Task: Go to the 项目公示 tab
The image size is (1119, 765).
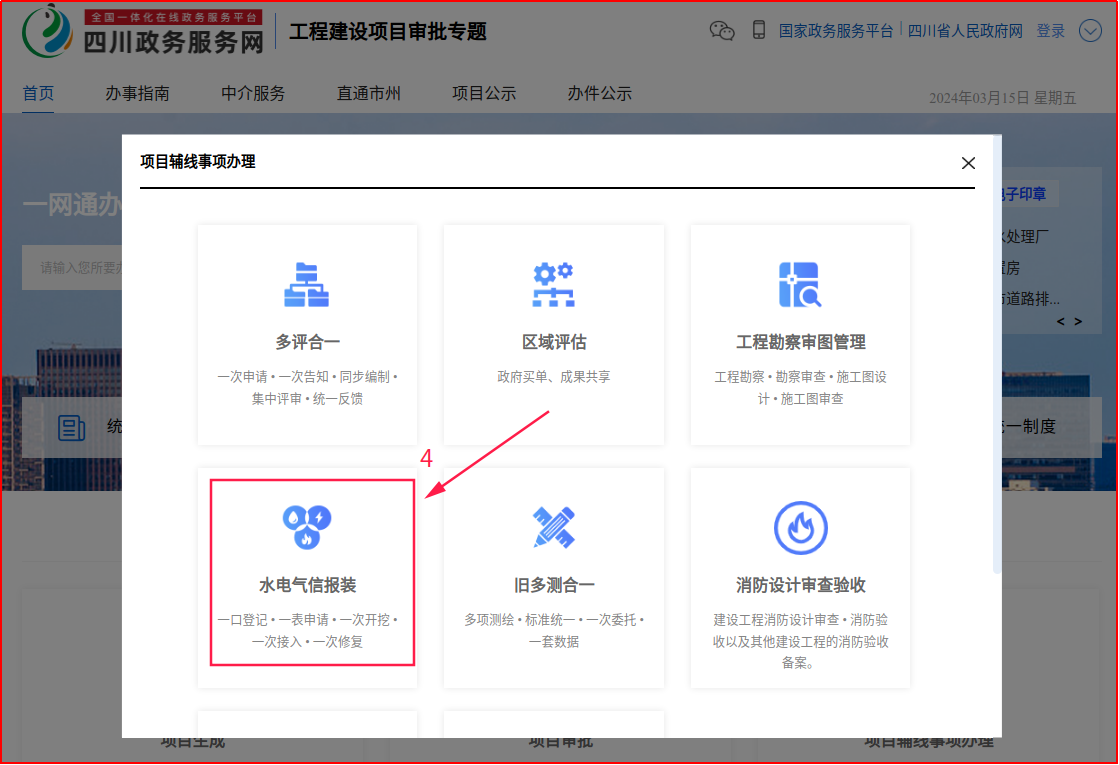Action: [x=484, y=93]
